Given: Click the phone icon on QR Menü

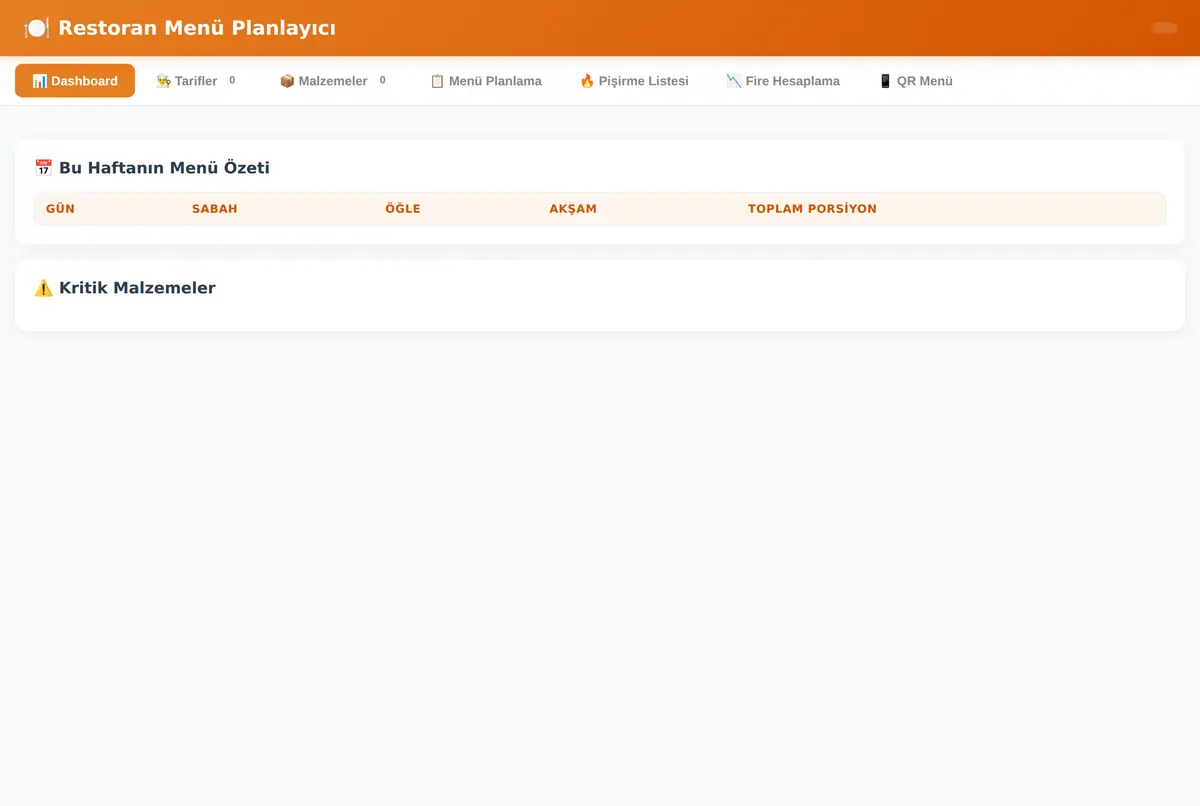Looking at the screenshot, I should point(885,81).
